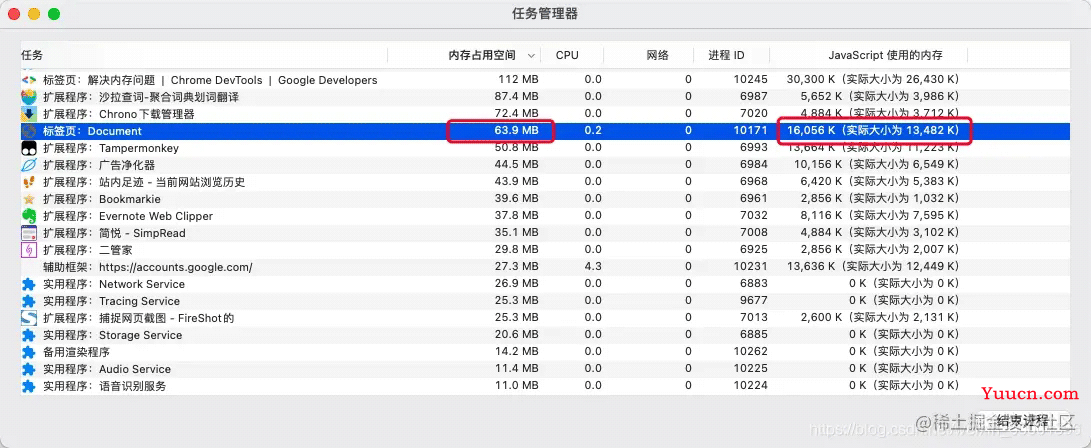Click the Tampermonkey extension icon
This screenshot has height=448, width=1091.
(x=29, y=147)
